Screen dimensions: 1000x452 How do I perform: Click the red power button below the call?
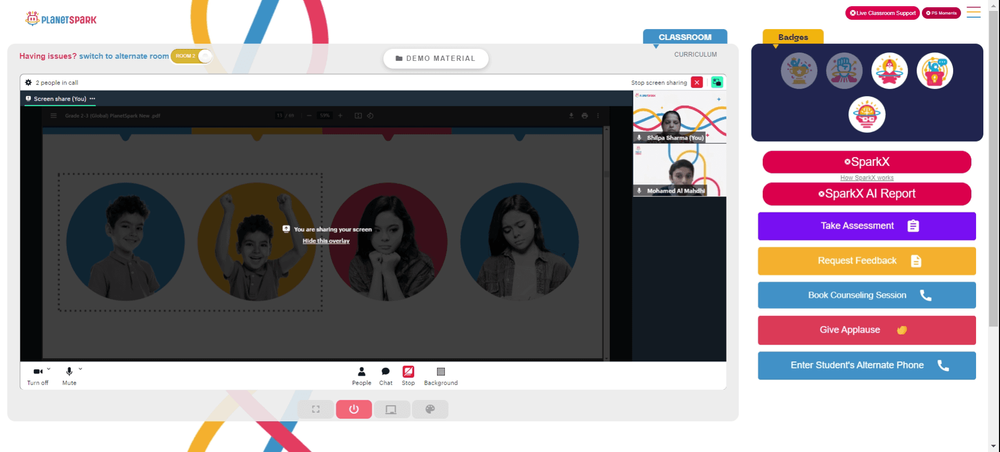354,409
